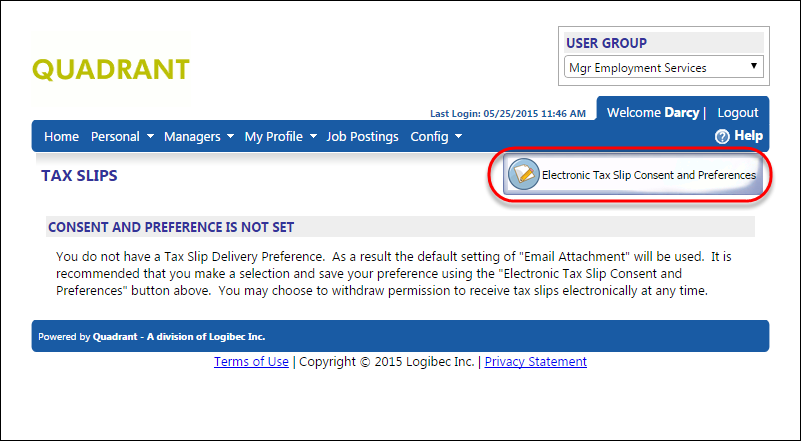
Task: Click the Help question mark icon
Action: (x=722, y=136)
